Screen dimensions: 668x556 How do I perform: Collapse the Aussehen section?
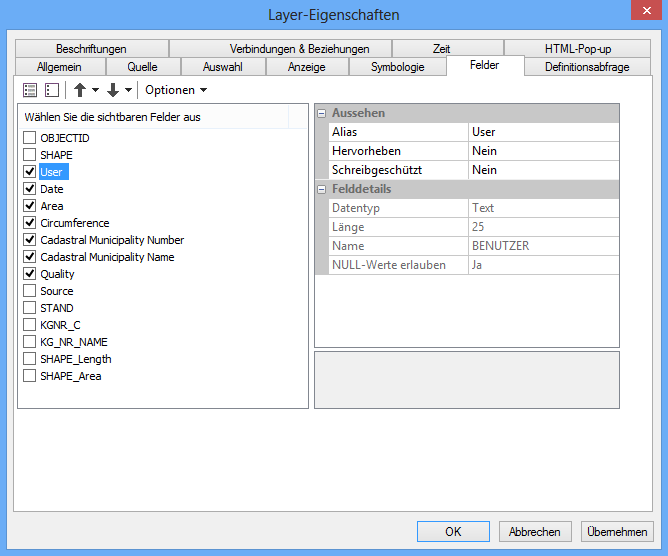(x=322, y=113)
